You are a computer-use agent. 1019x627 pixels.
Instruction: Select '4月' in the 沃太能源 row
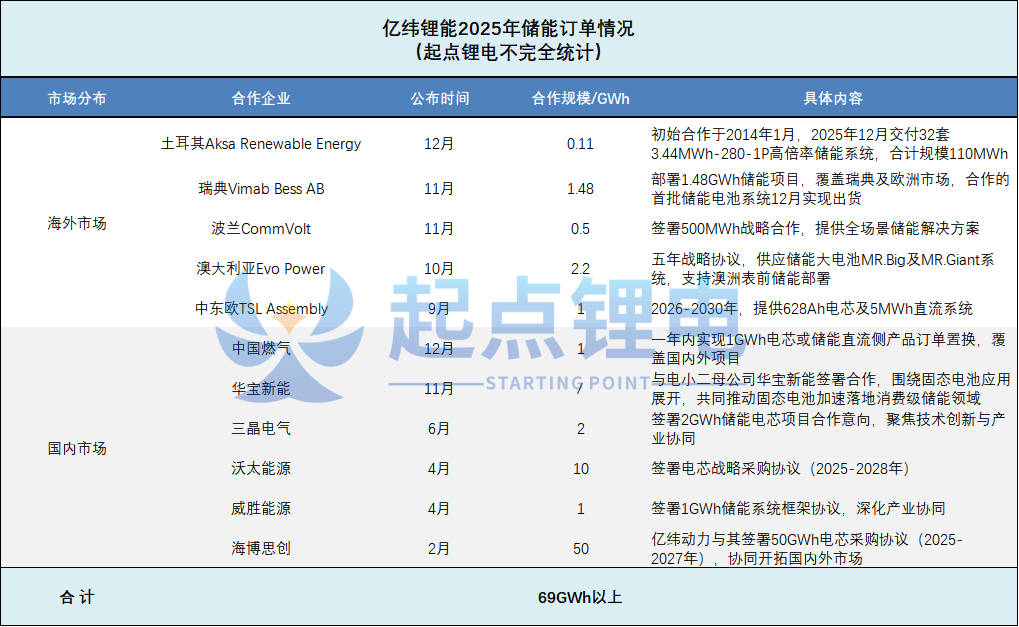pos(439,468)
